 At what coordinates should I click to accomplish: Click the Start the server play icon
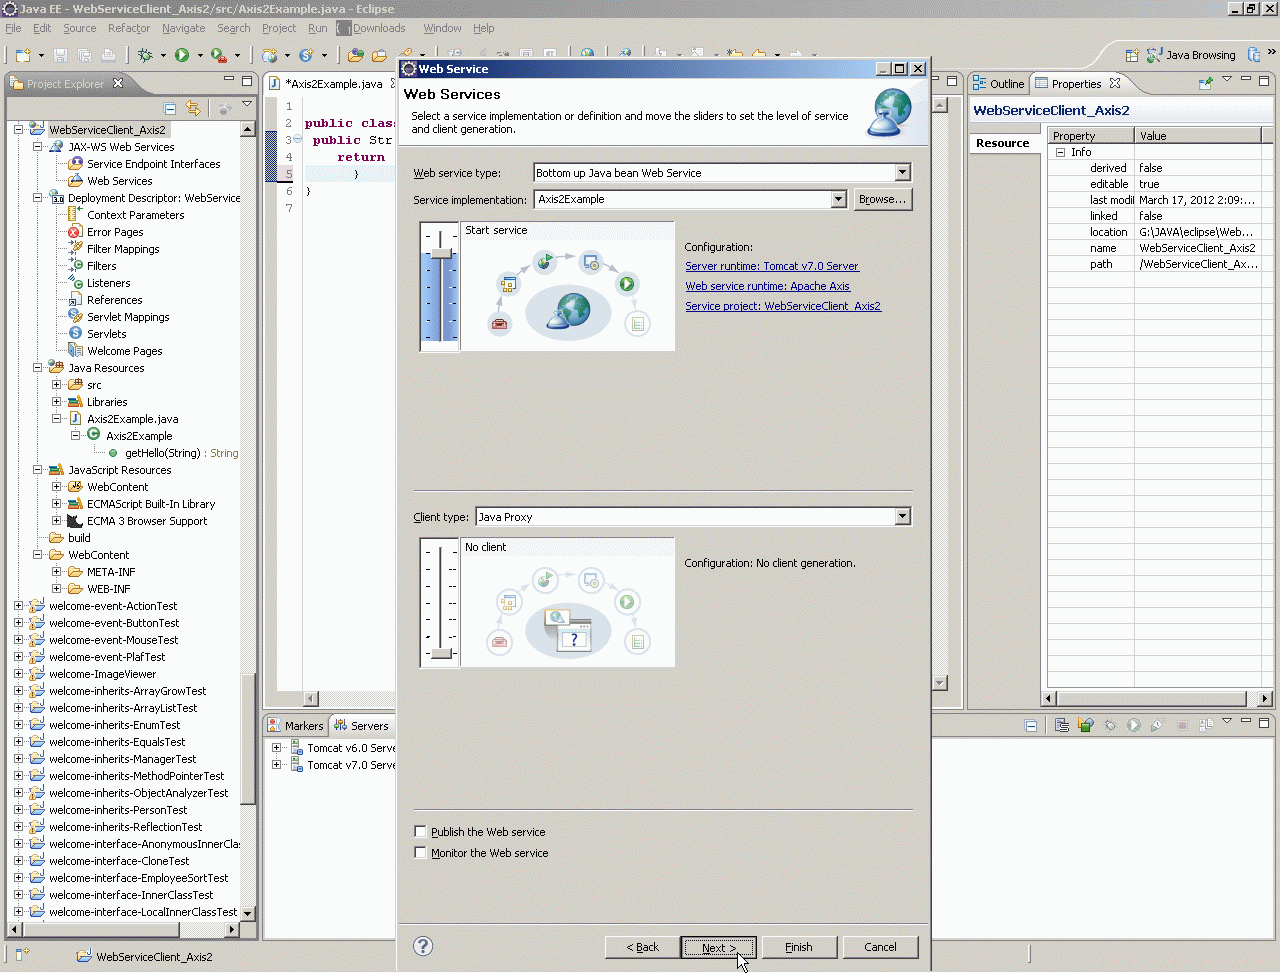tap(1134, 725)
